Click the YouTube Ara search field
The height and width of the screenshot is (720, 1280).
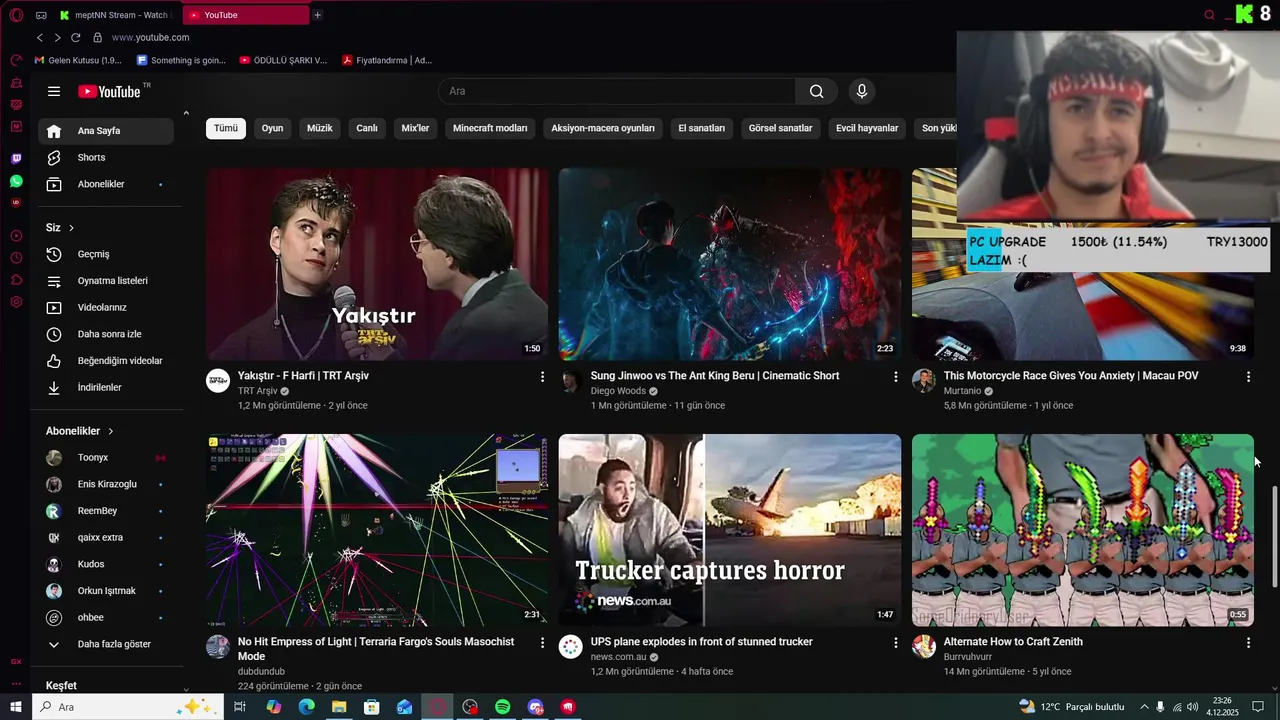(617, 91)
